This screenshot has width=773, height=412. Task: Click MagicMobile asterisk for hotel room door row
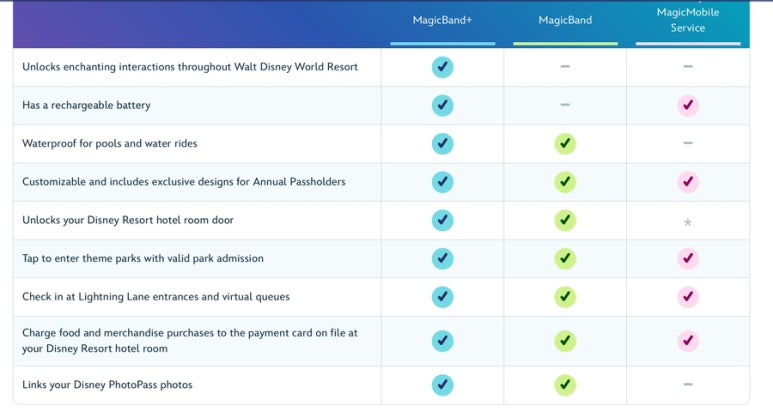pyautogui.click(x=688, y=222)
